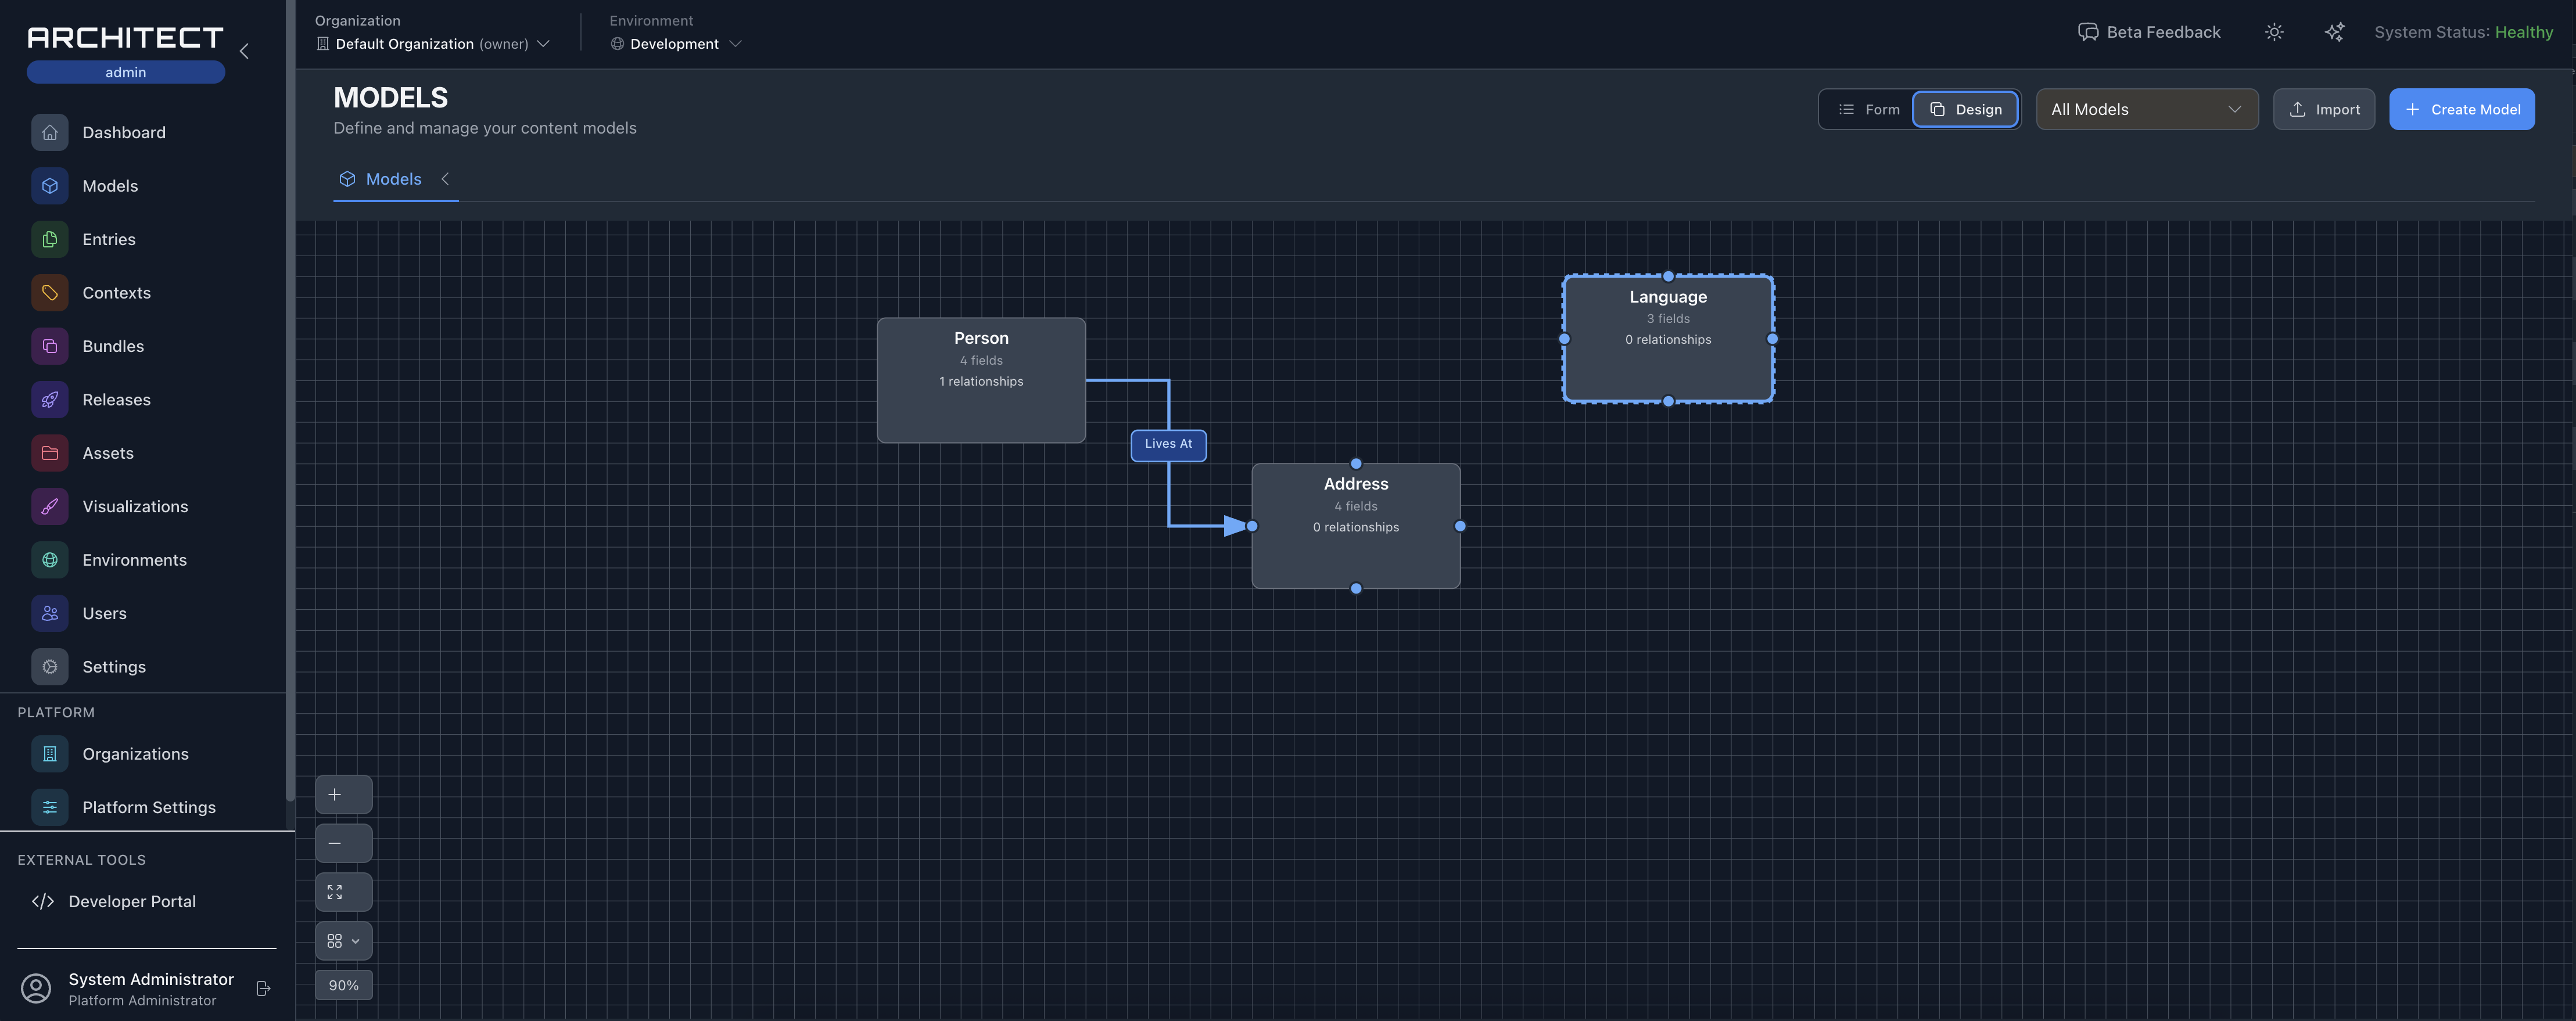The image size is (2576, 1021).
Task: Click the user avatar icon at bottom left
Action: click(x=36, y=988)
